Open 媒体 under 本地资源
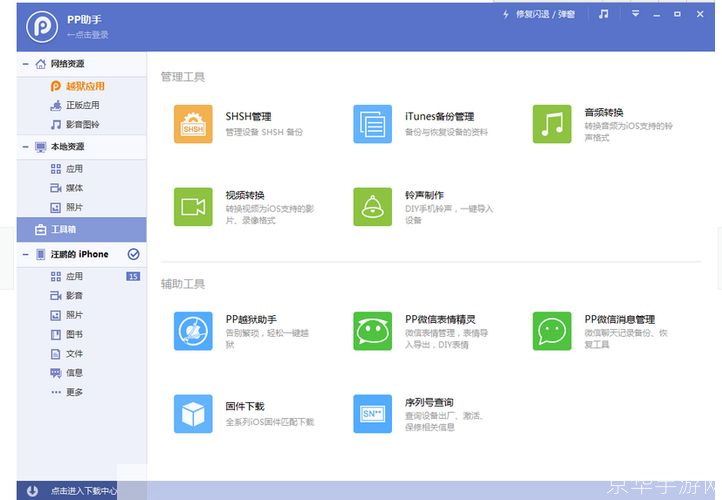722x500 pixels. pyautogui.click(x=82, y=188)
